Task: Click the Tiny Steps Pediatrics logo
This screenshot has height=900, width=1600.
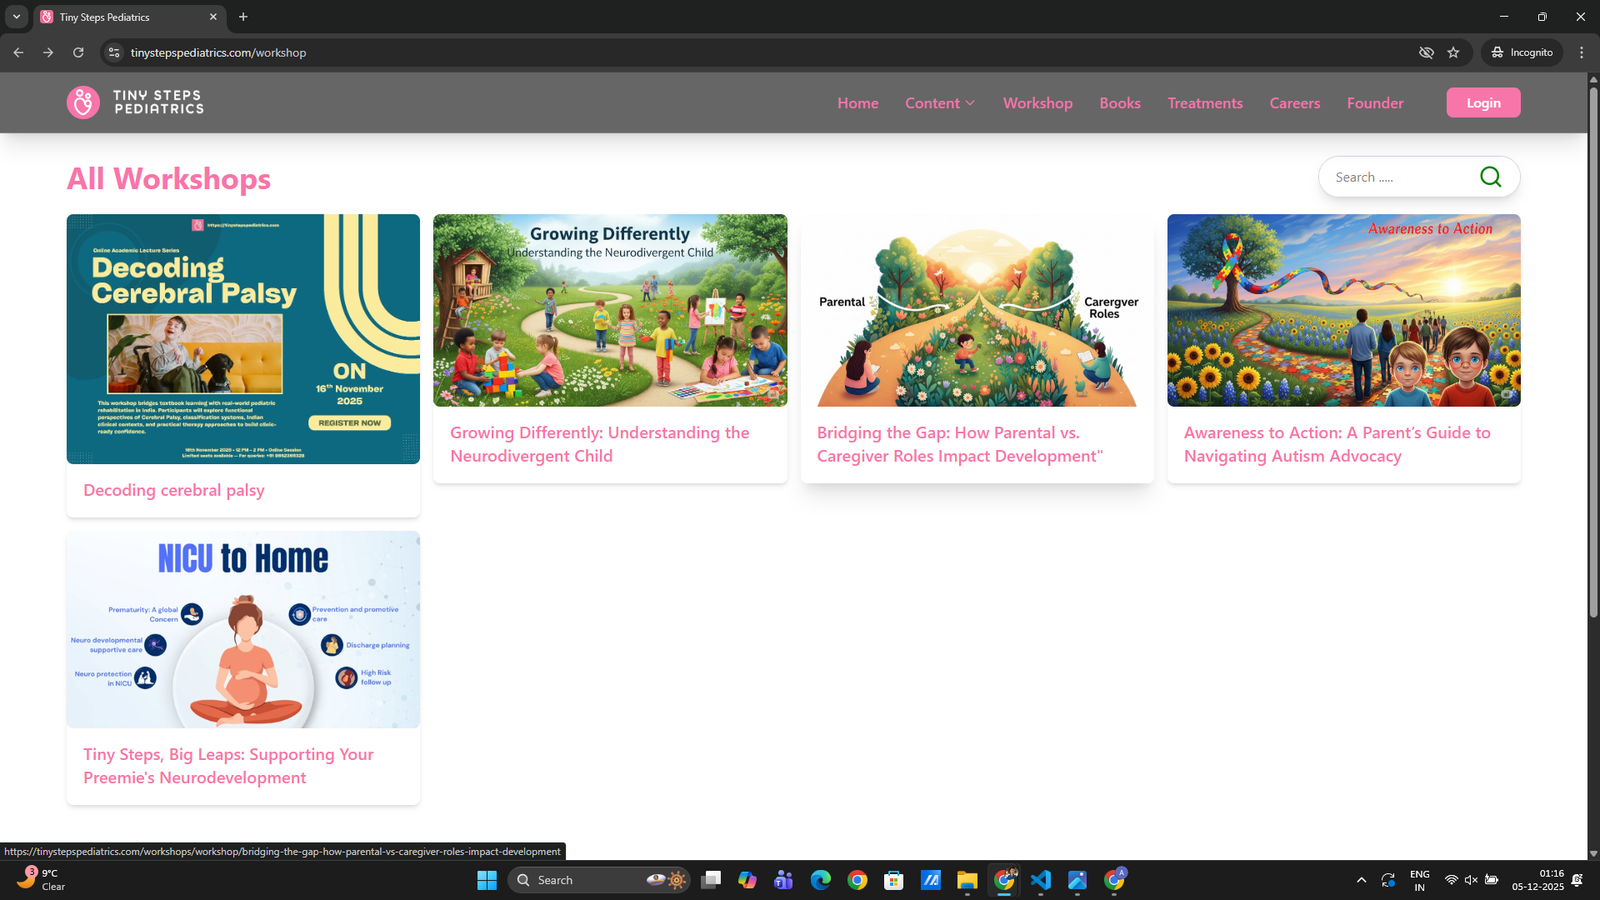Action: coord(135,102)
